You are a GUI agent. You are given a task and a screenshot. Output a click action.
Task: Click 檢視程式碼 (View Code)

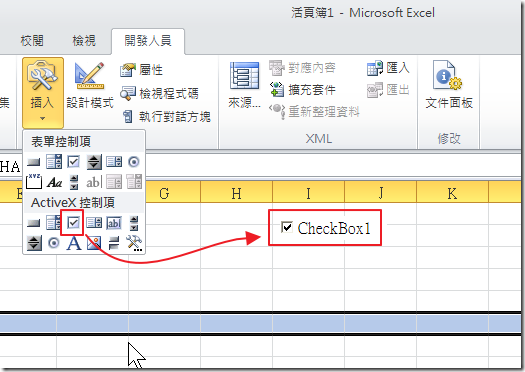pos(159,93)
